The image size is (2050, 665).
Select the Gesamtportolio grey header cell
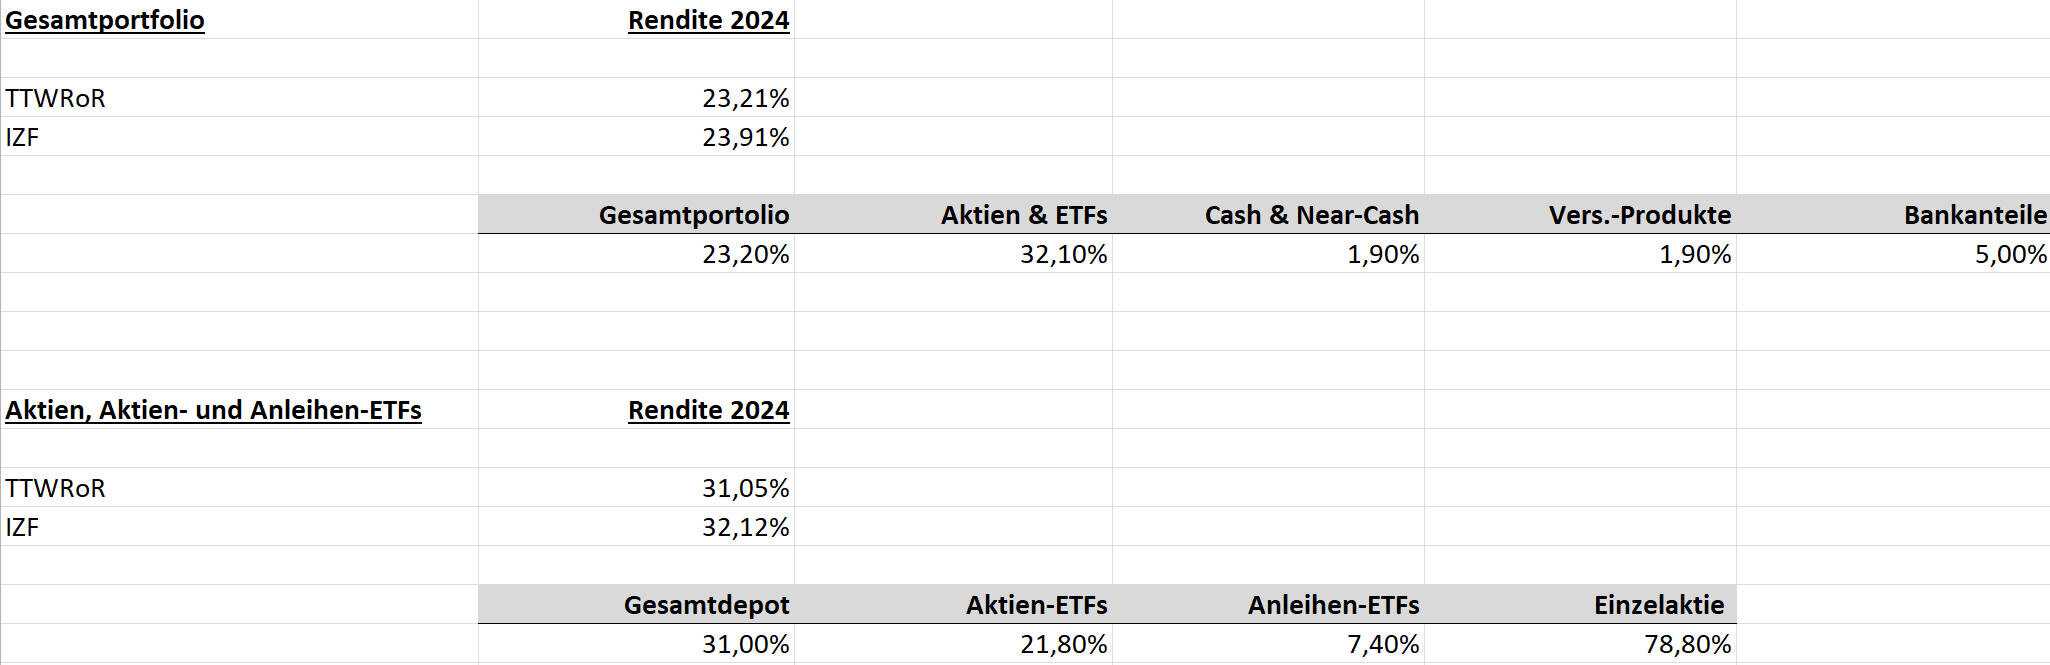coord(636,215)
